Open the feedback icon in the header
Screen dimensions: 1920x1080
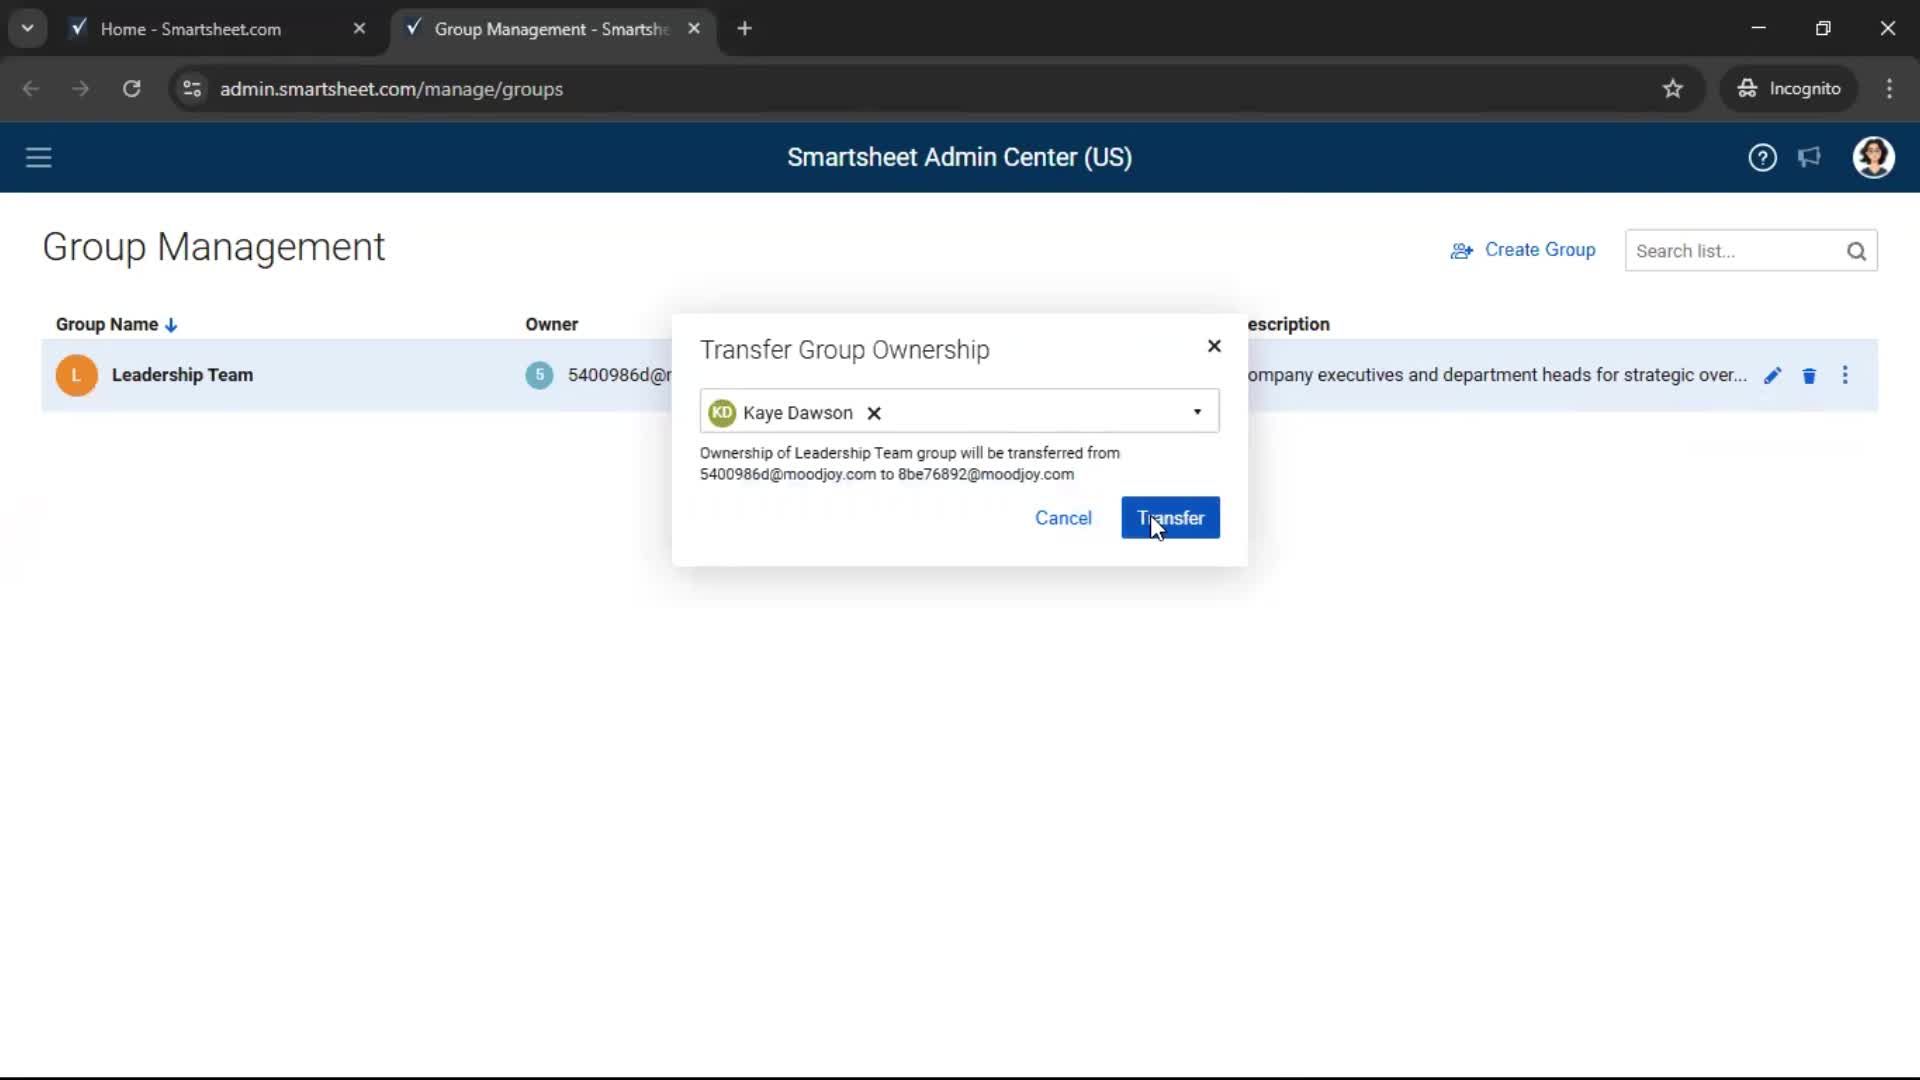click(1810, 157)
